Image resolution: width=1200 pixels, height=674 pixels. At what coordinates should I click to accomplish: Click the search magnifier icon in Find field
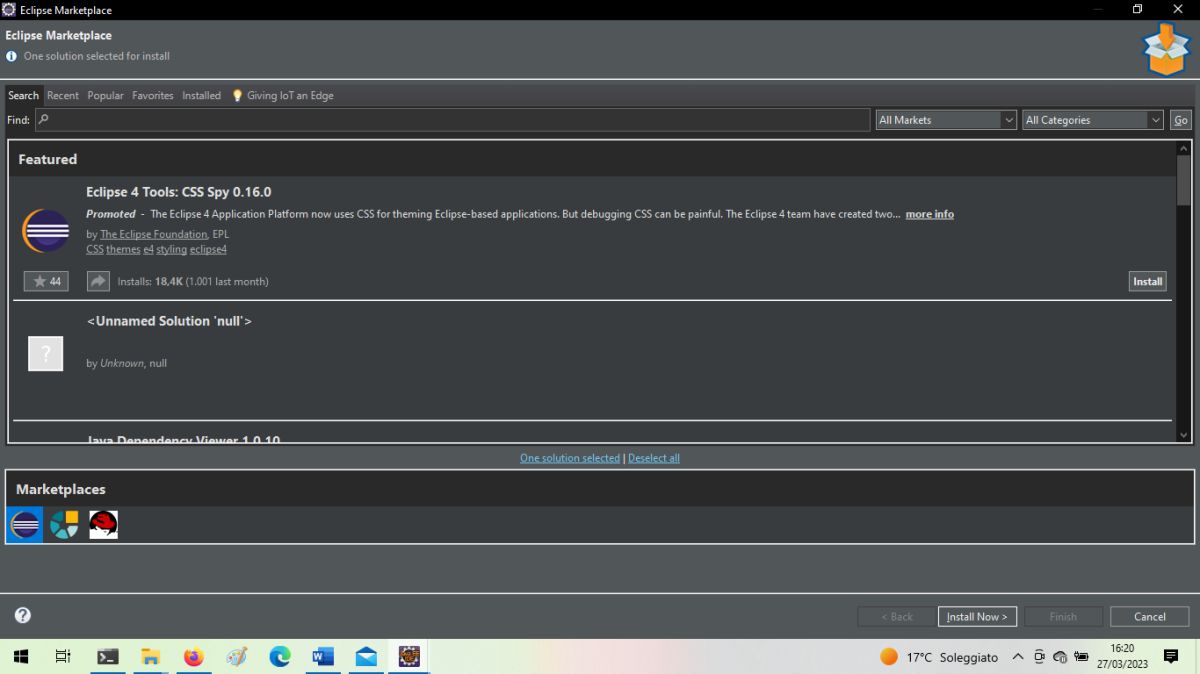(44, 119)
